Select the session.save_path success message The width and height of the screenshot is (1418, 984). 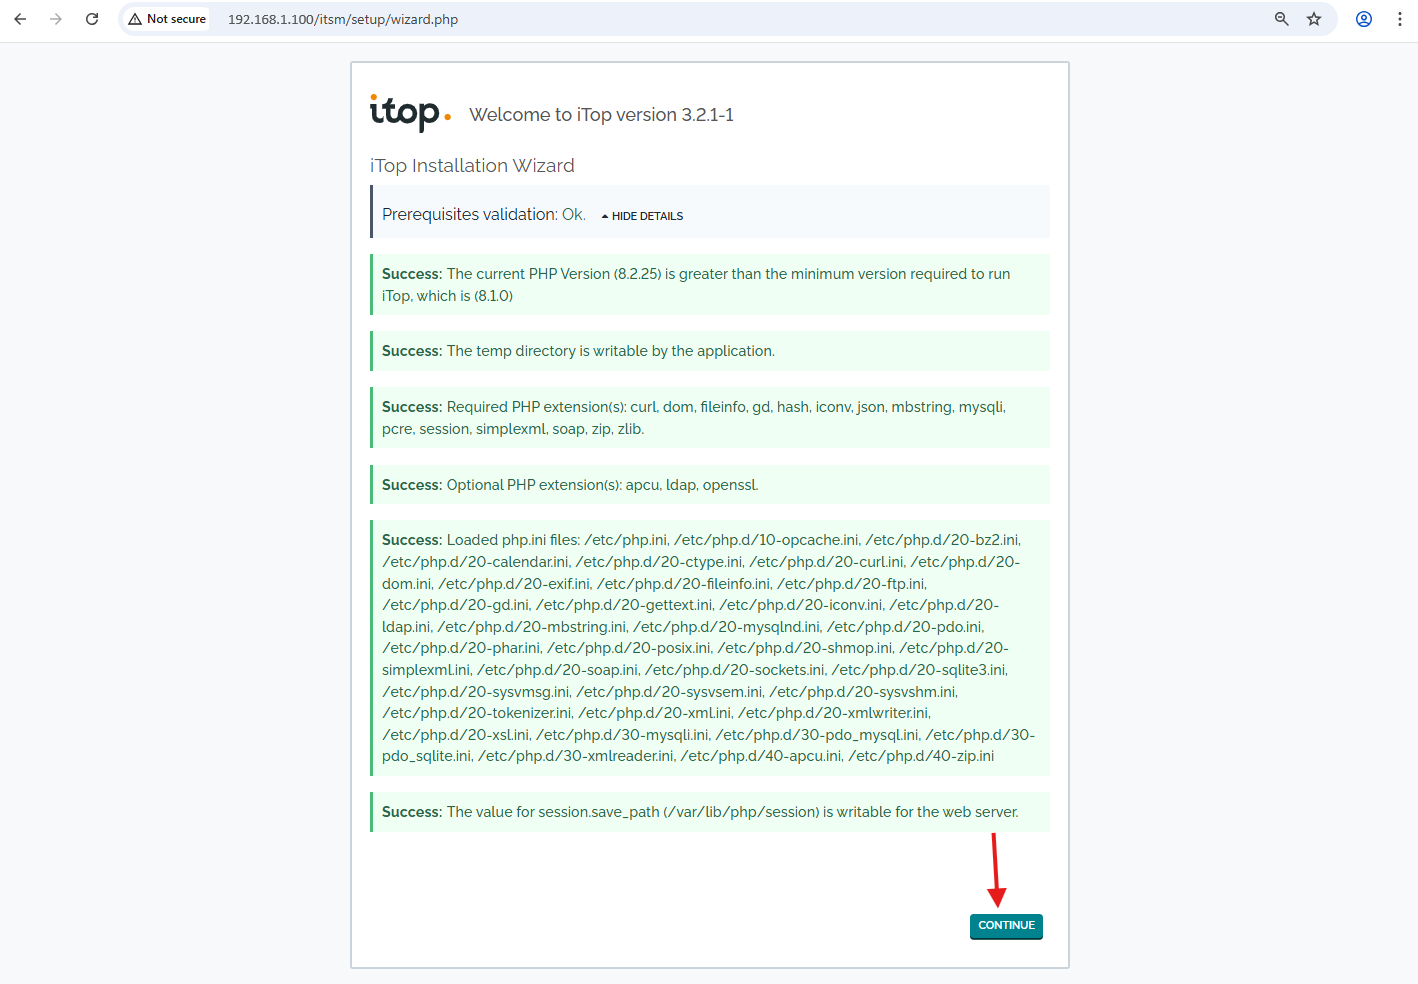pyautogui.click(x=710, y=812)
